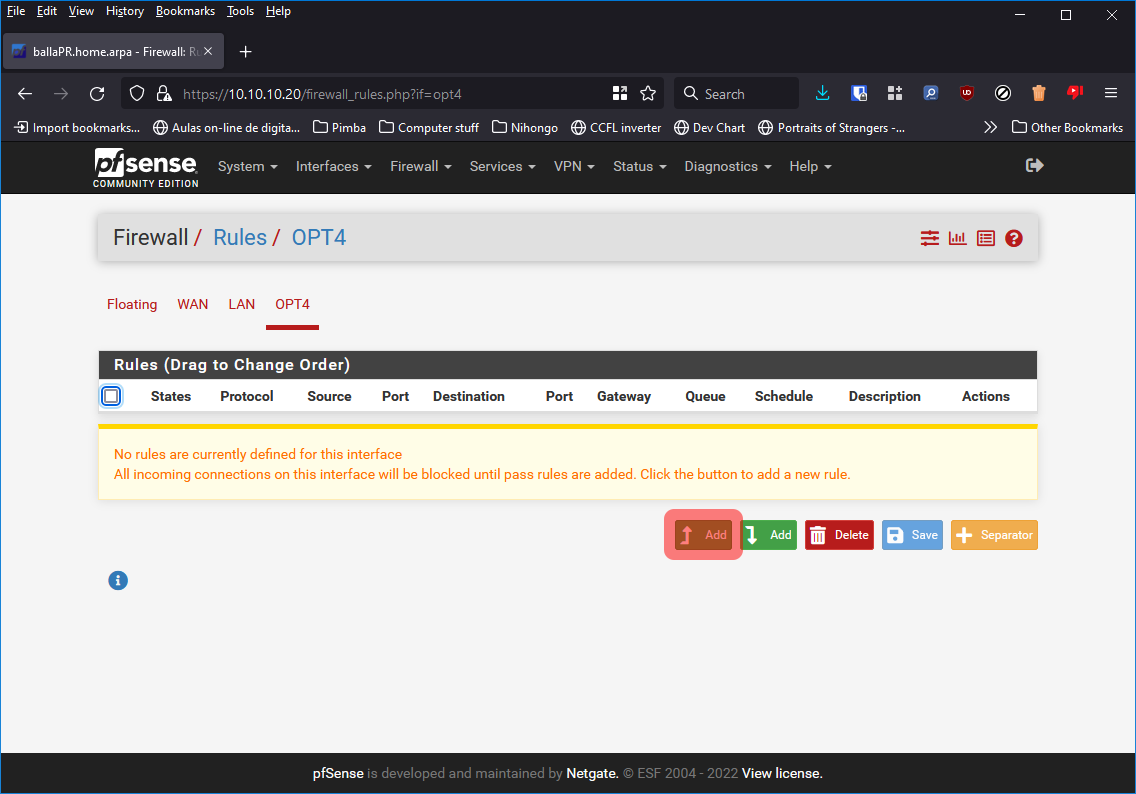Viewport: 1136px width, 794px height.
Task: Open the firewall log list icon
Action: point(986,238)
